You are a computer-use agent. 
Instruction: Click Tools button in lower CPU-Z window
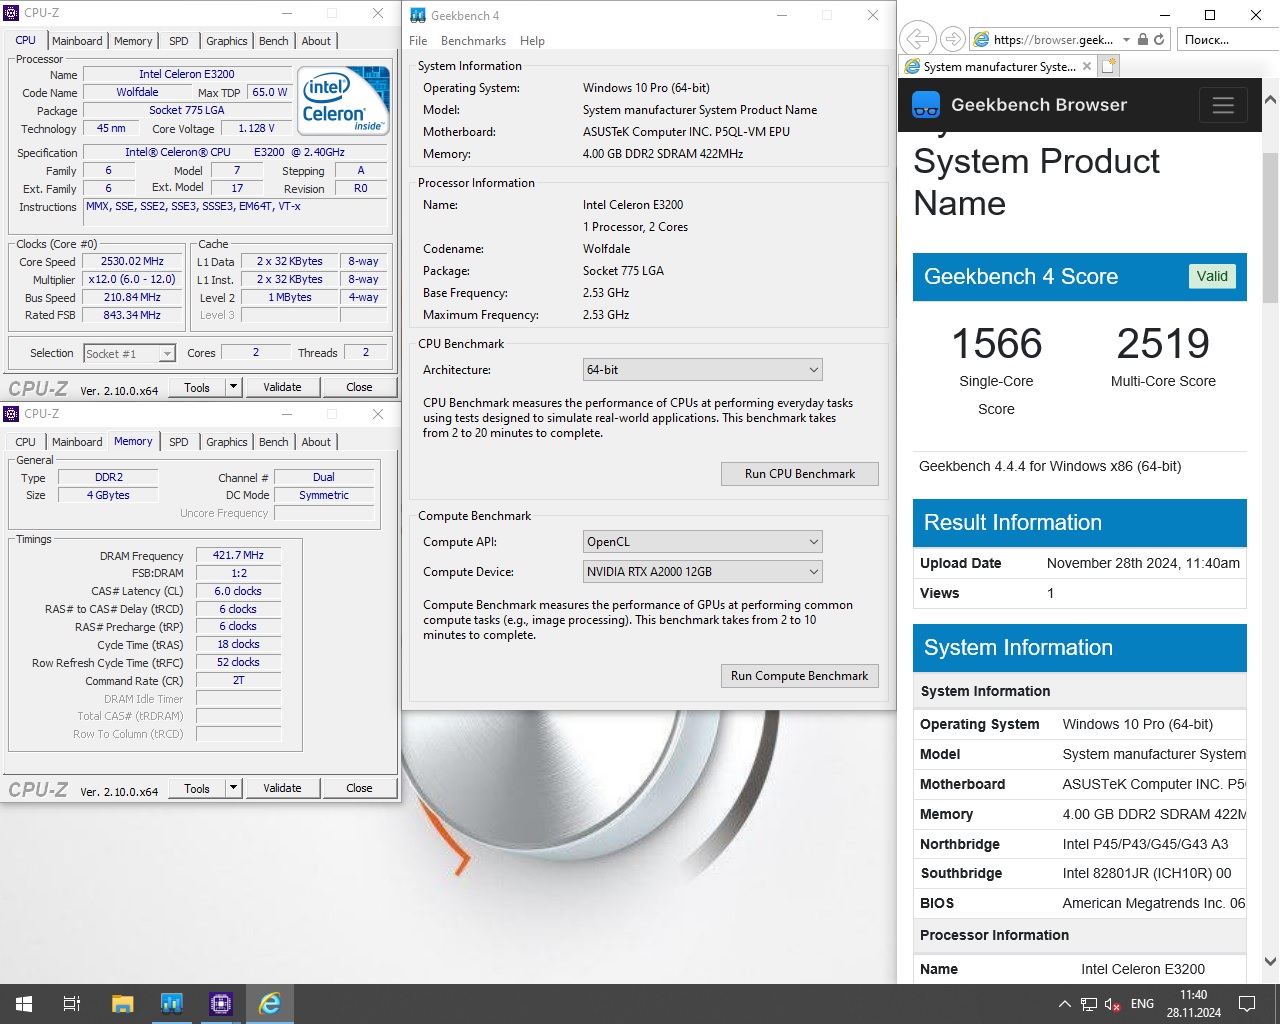point(197,788)
